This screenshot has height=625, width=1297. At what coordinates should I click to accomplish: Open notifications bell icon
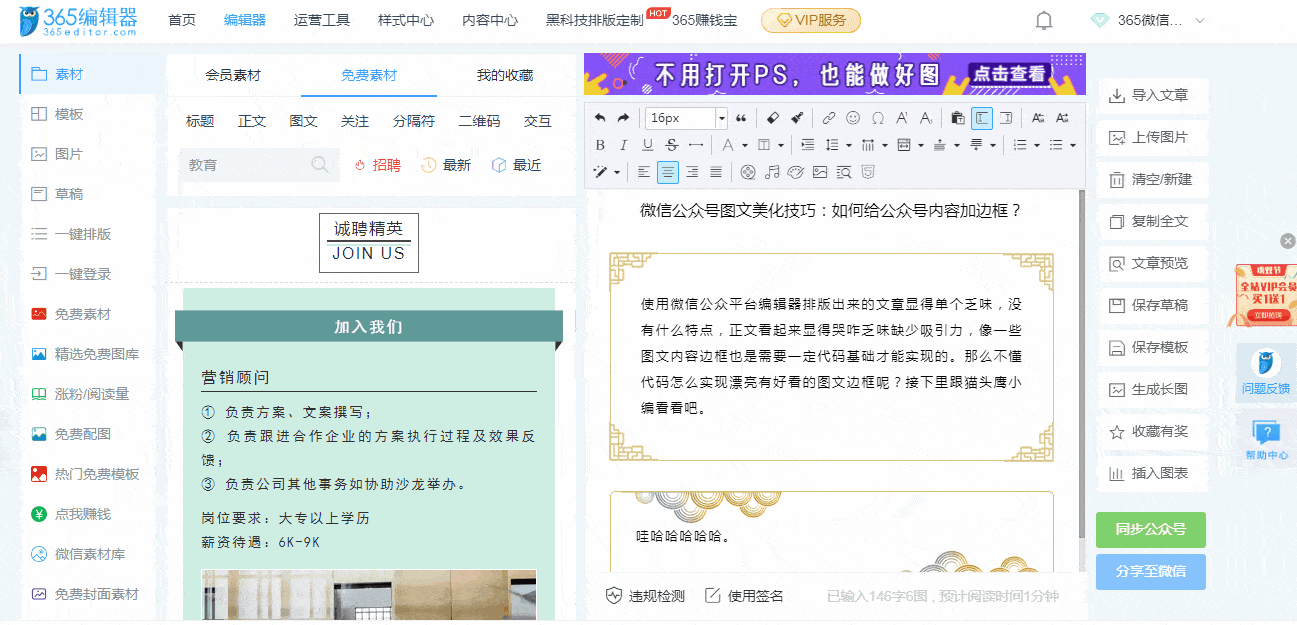pos(1044,20)
